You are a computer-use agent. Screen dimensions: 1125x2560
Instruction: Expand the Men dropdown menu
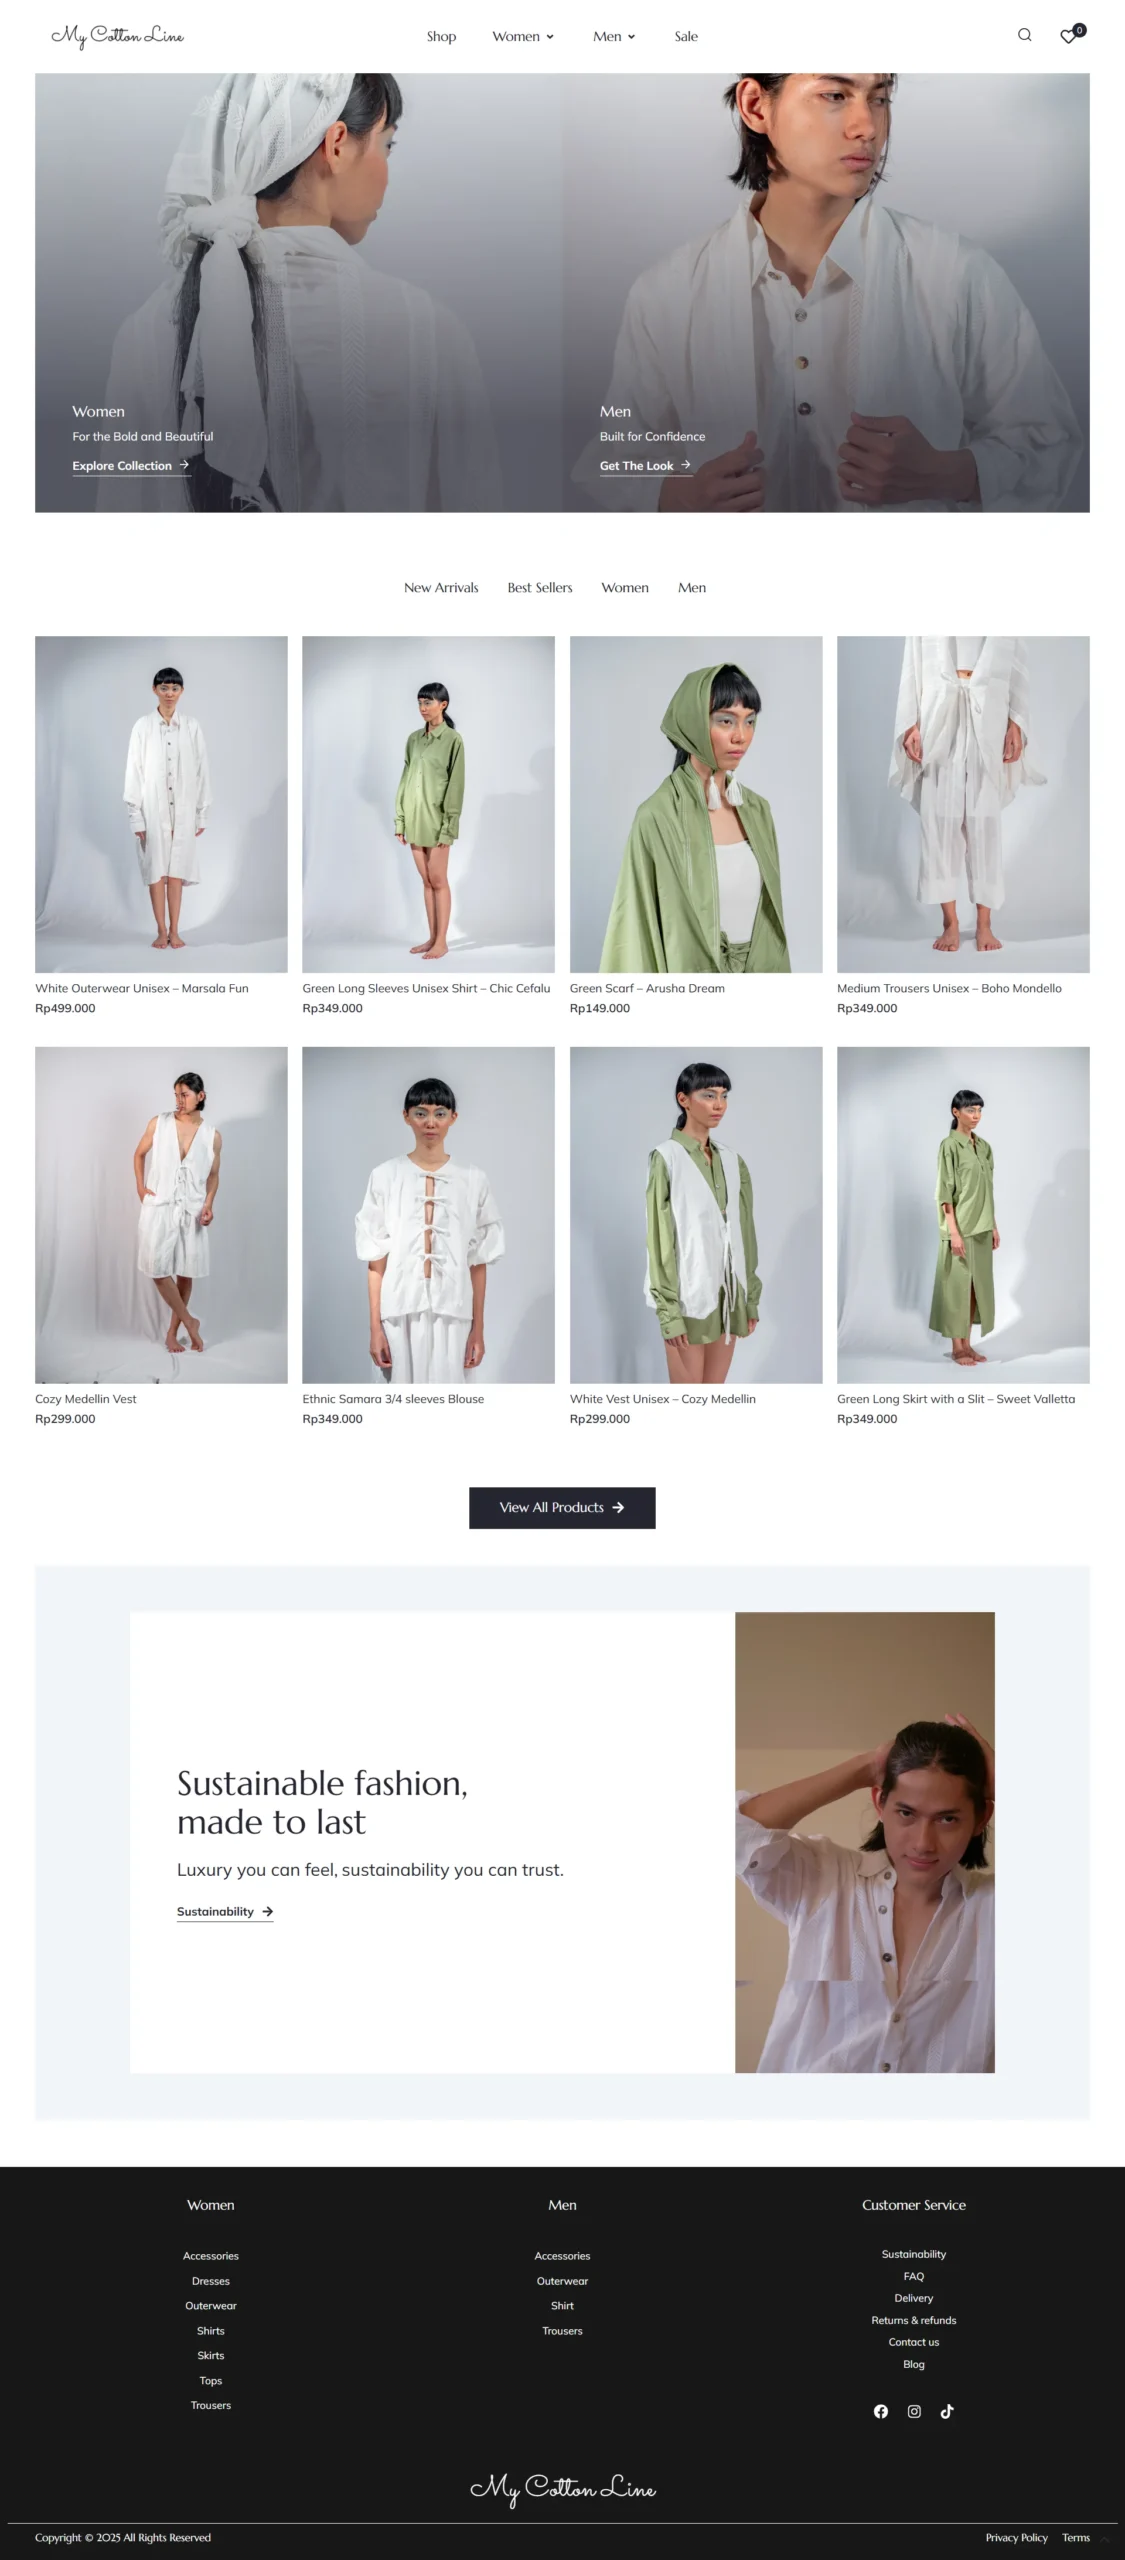point(613,36)
